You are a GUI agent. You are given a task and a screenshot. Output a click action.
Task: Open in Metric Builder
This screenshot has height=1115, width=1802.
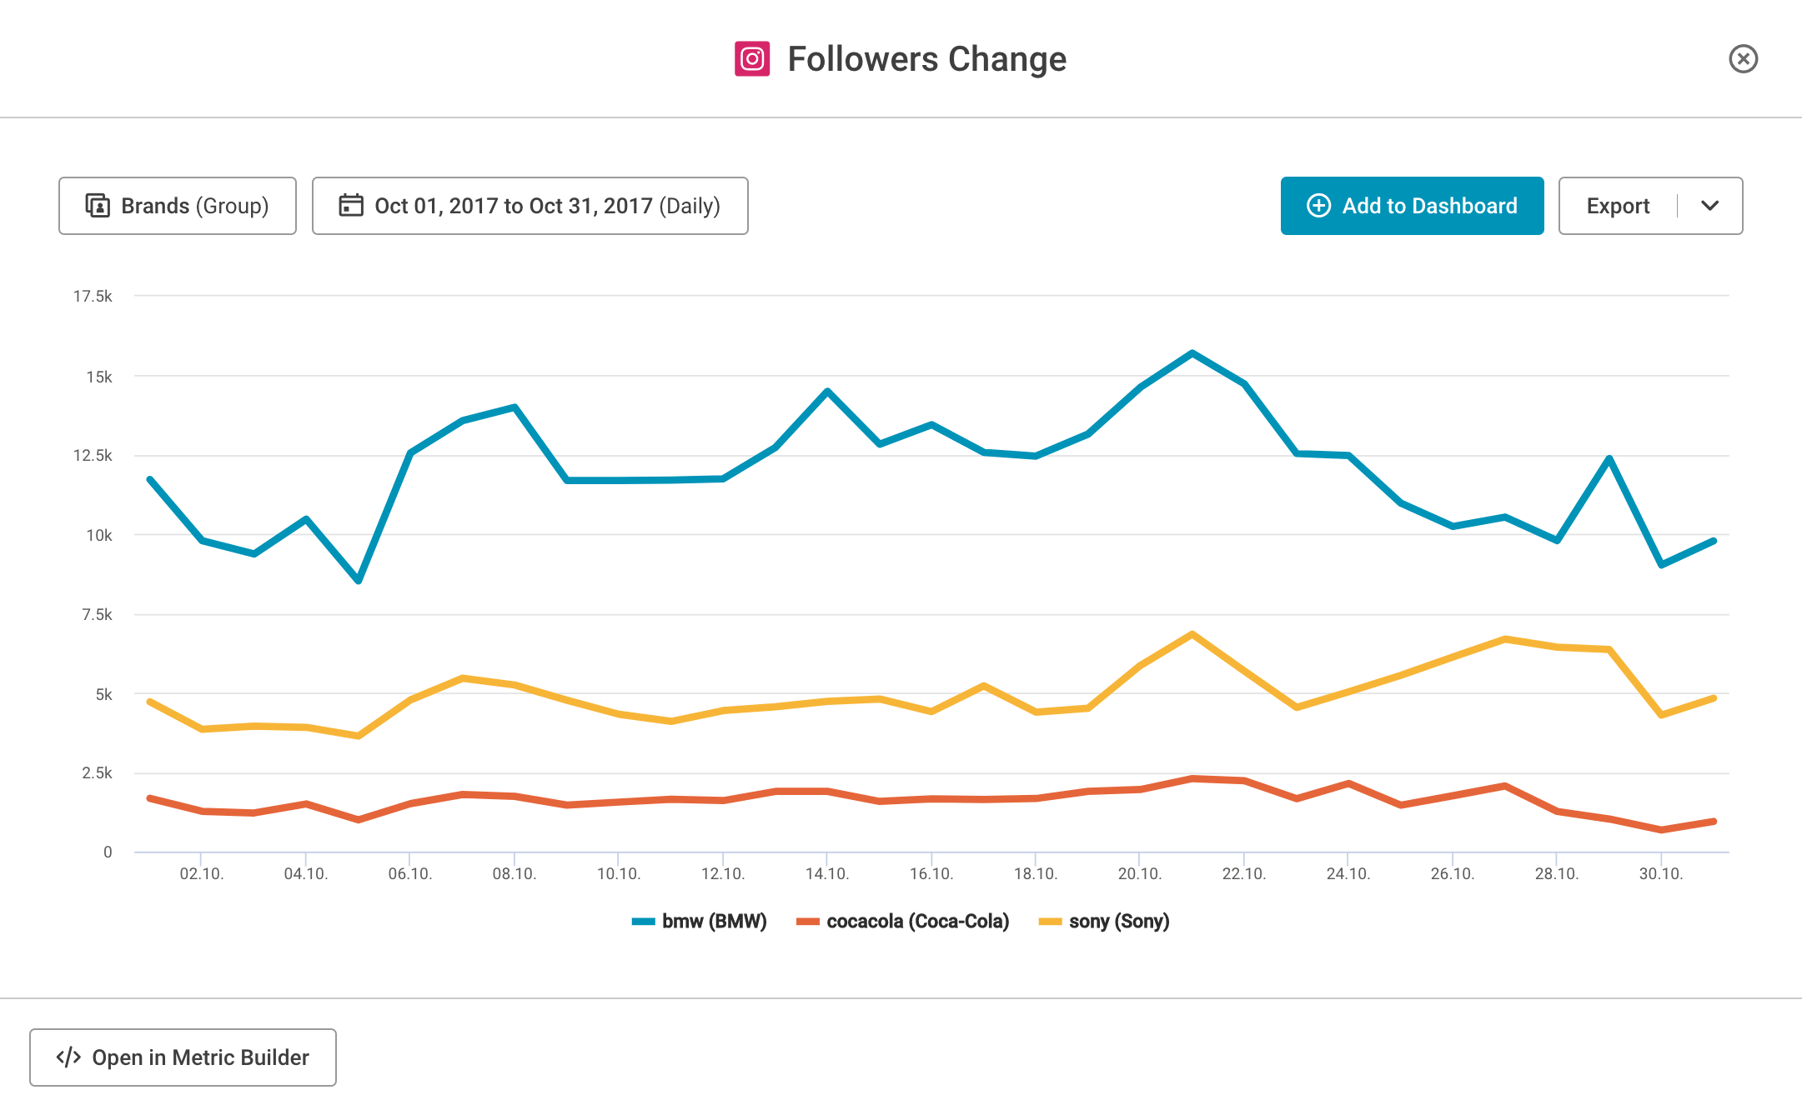tap(183, 1057)
